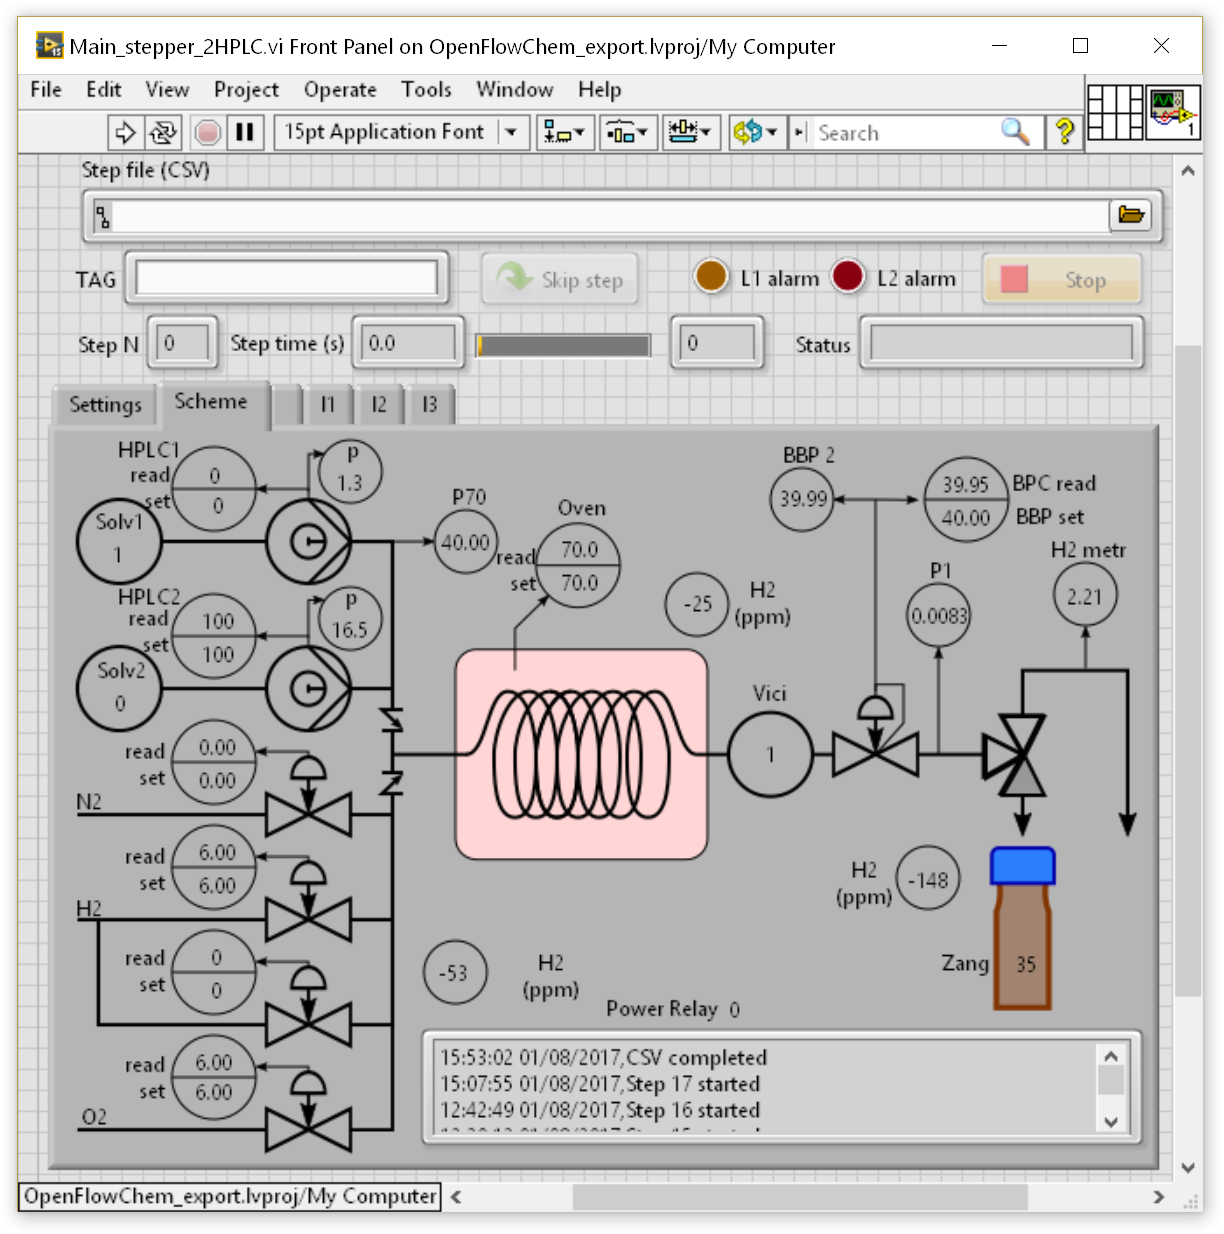Click the Solv2 selector circle
This screenshot has height=1234, width=1224.
click(119, 688)
